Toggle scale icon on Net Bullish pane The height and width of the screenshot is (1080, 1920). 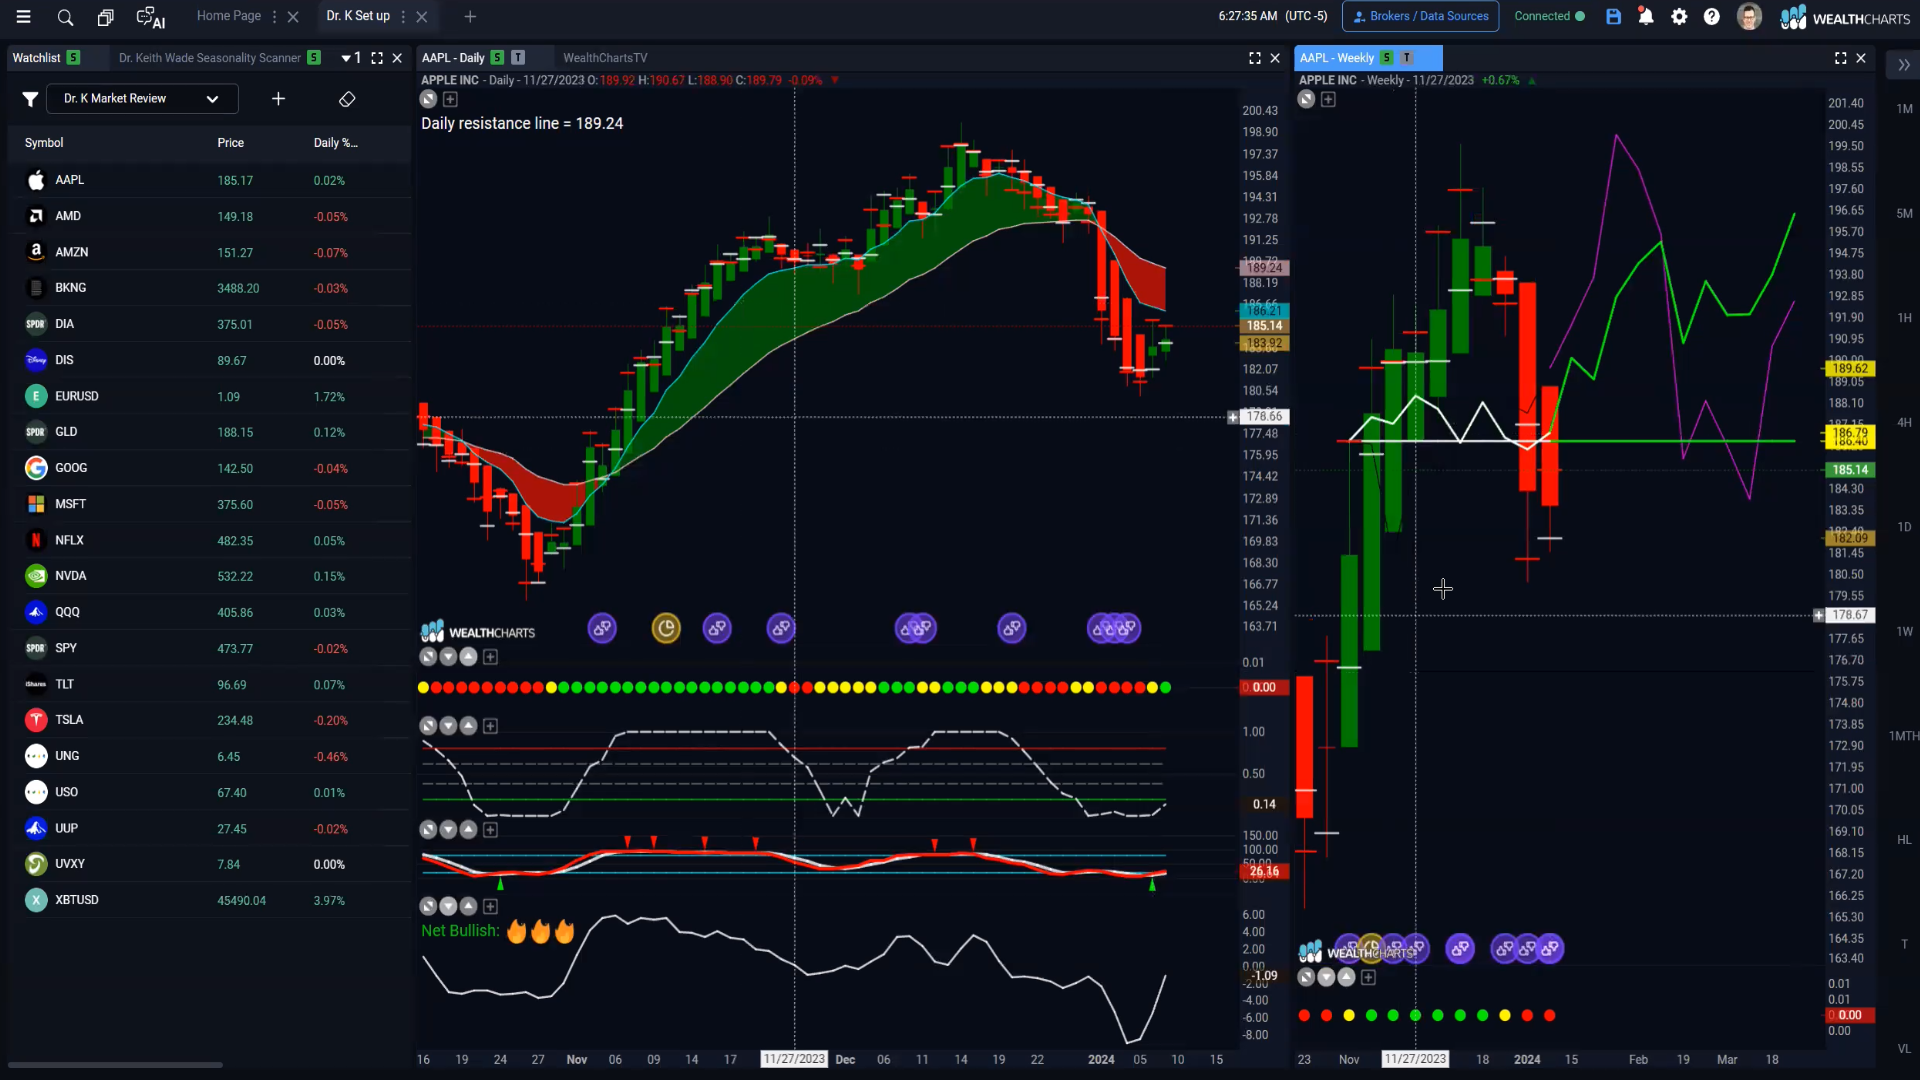pos(428,906)
